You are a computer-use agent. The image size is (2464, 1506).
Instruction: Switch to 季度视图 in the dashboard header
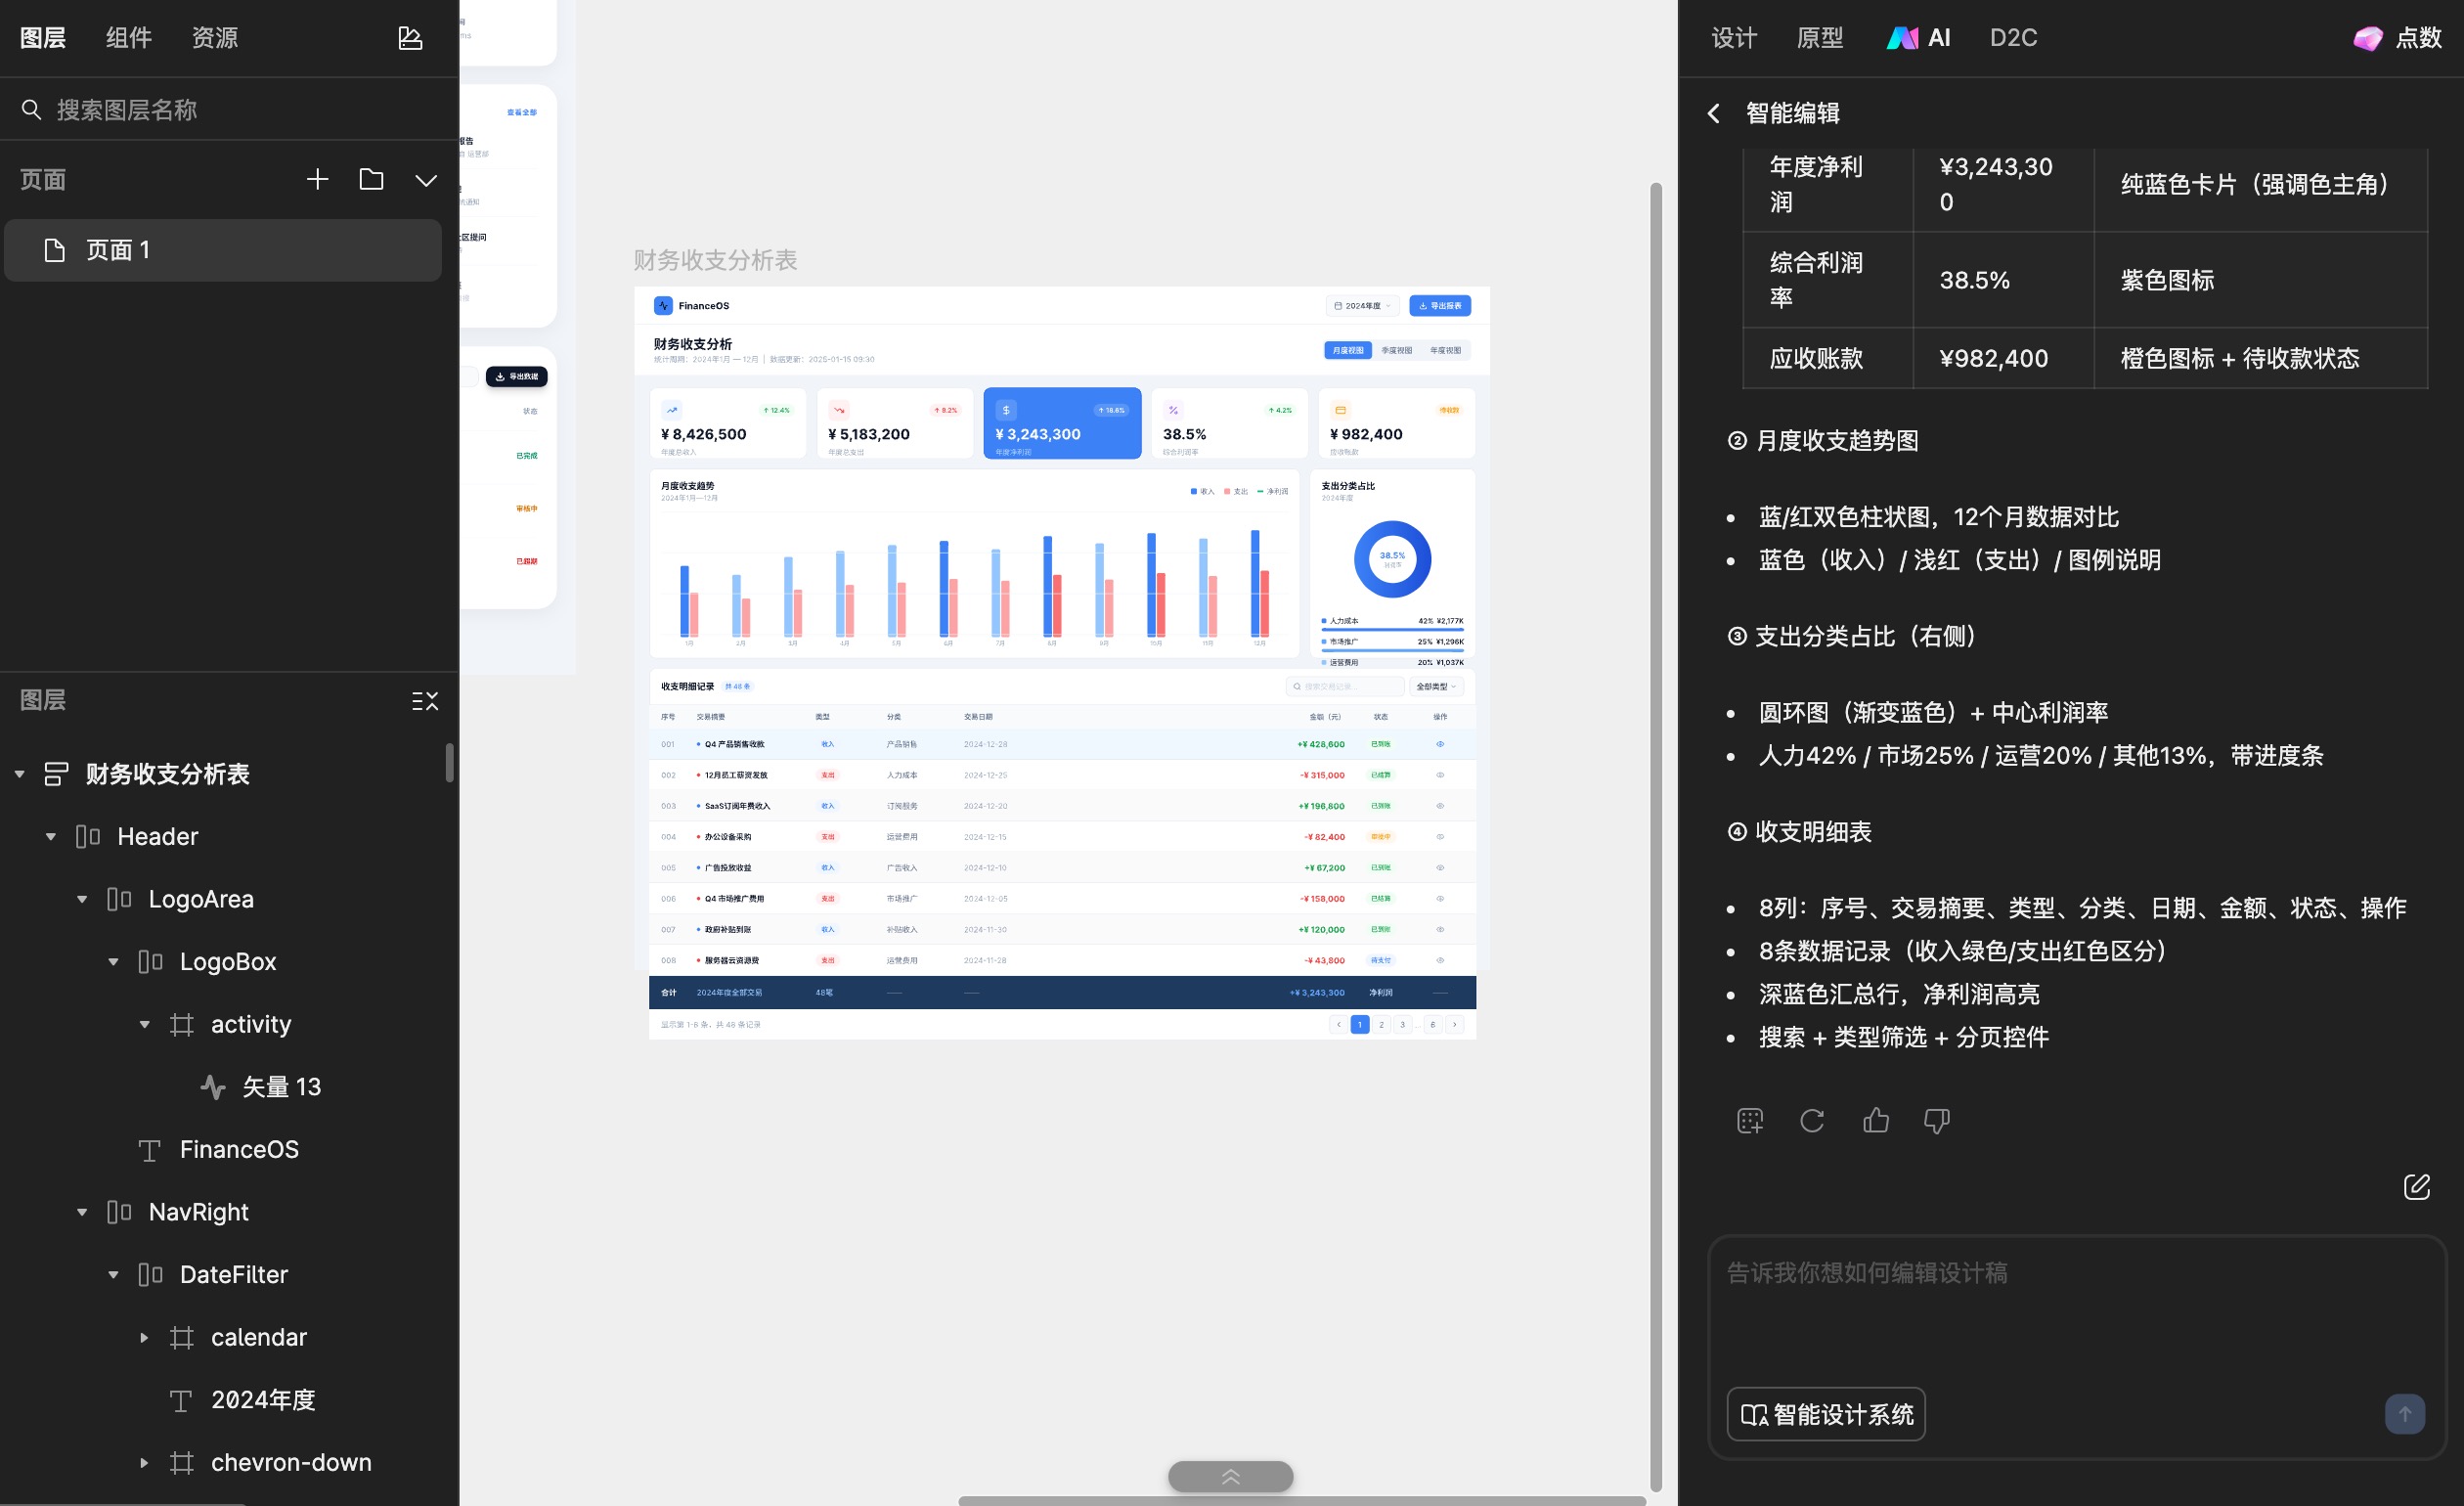pyautogui.click(x=1396, y=350)
